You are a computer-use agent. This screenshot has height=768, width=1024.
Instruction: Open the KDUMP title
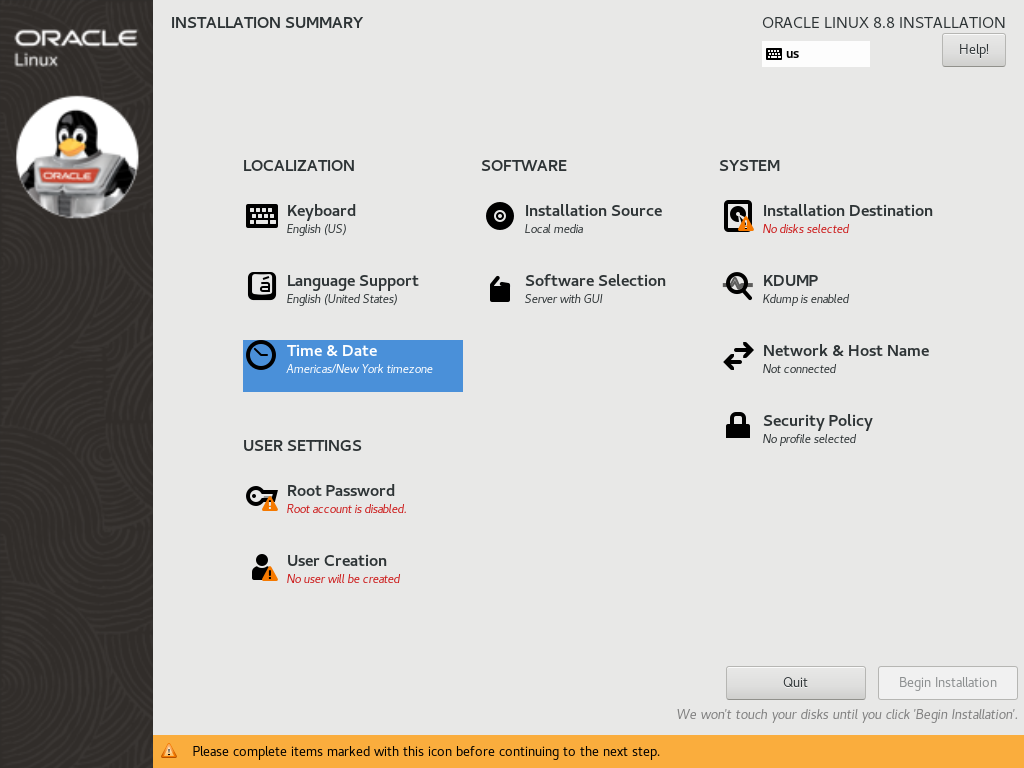tap(790, 280)
